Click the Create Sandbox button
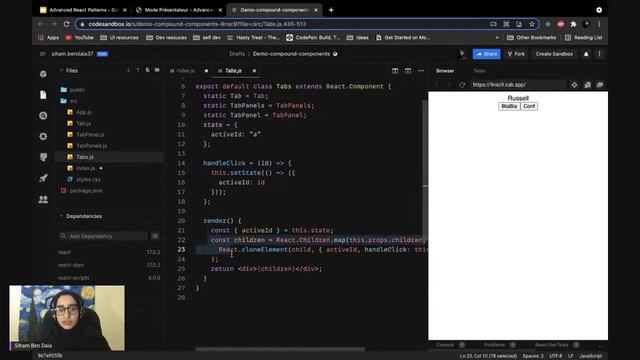 click(554, 54)
